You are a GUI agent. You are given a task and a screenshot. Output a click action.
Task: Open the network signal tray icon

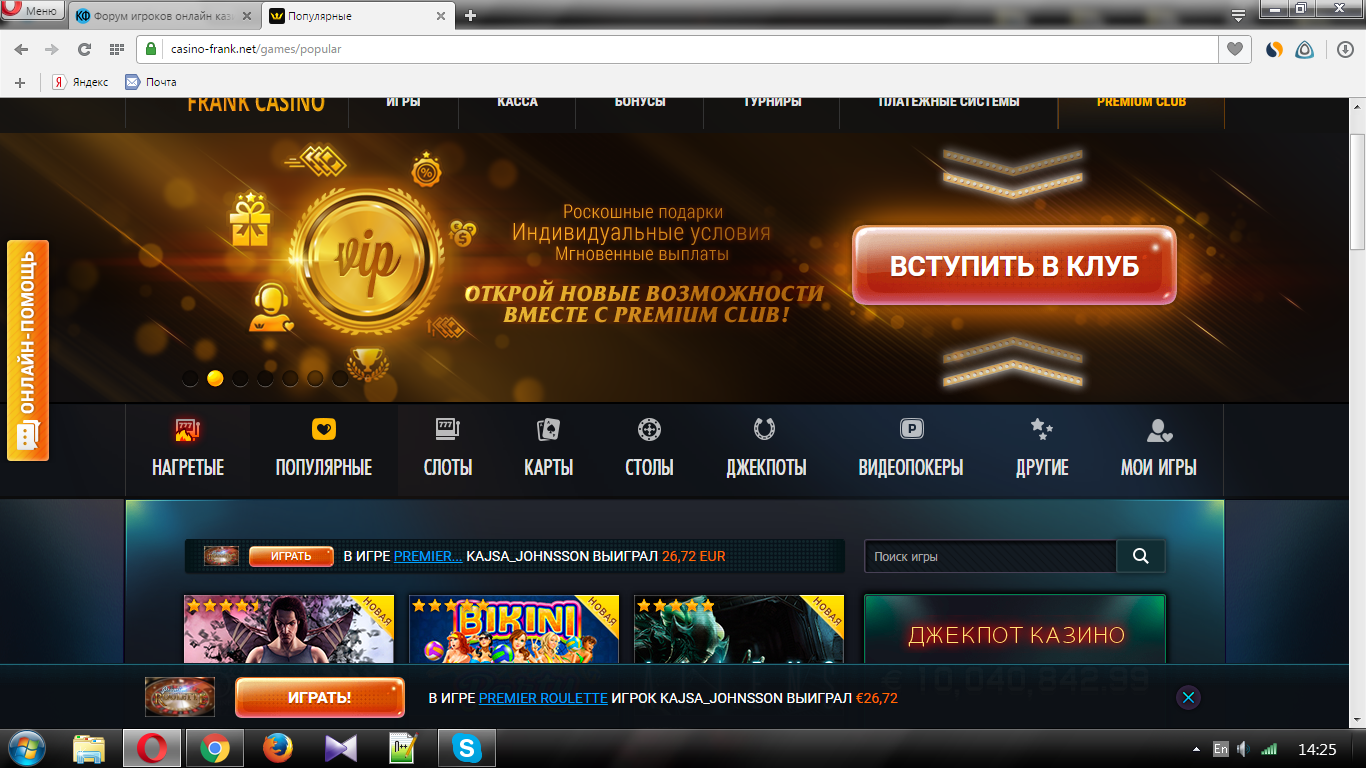click(x=1268, y=749)
